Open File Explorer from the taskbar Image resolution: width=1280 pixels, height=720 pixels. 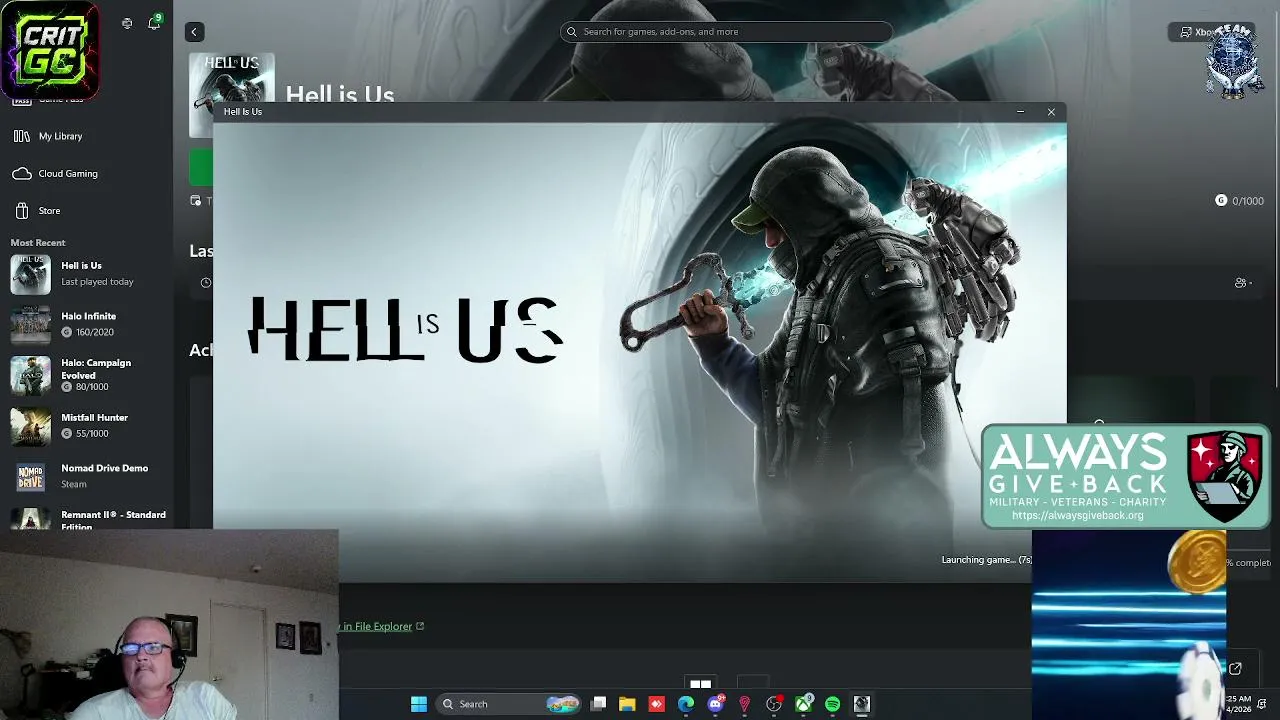[627, 704]
